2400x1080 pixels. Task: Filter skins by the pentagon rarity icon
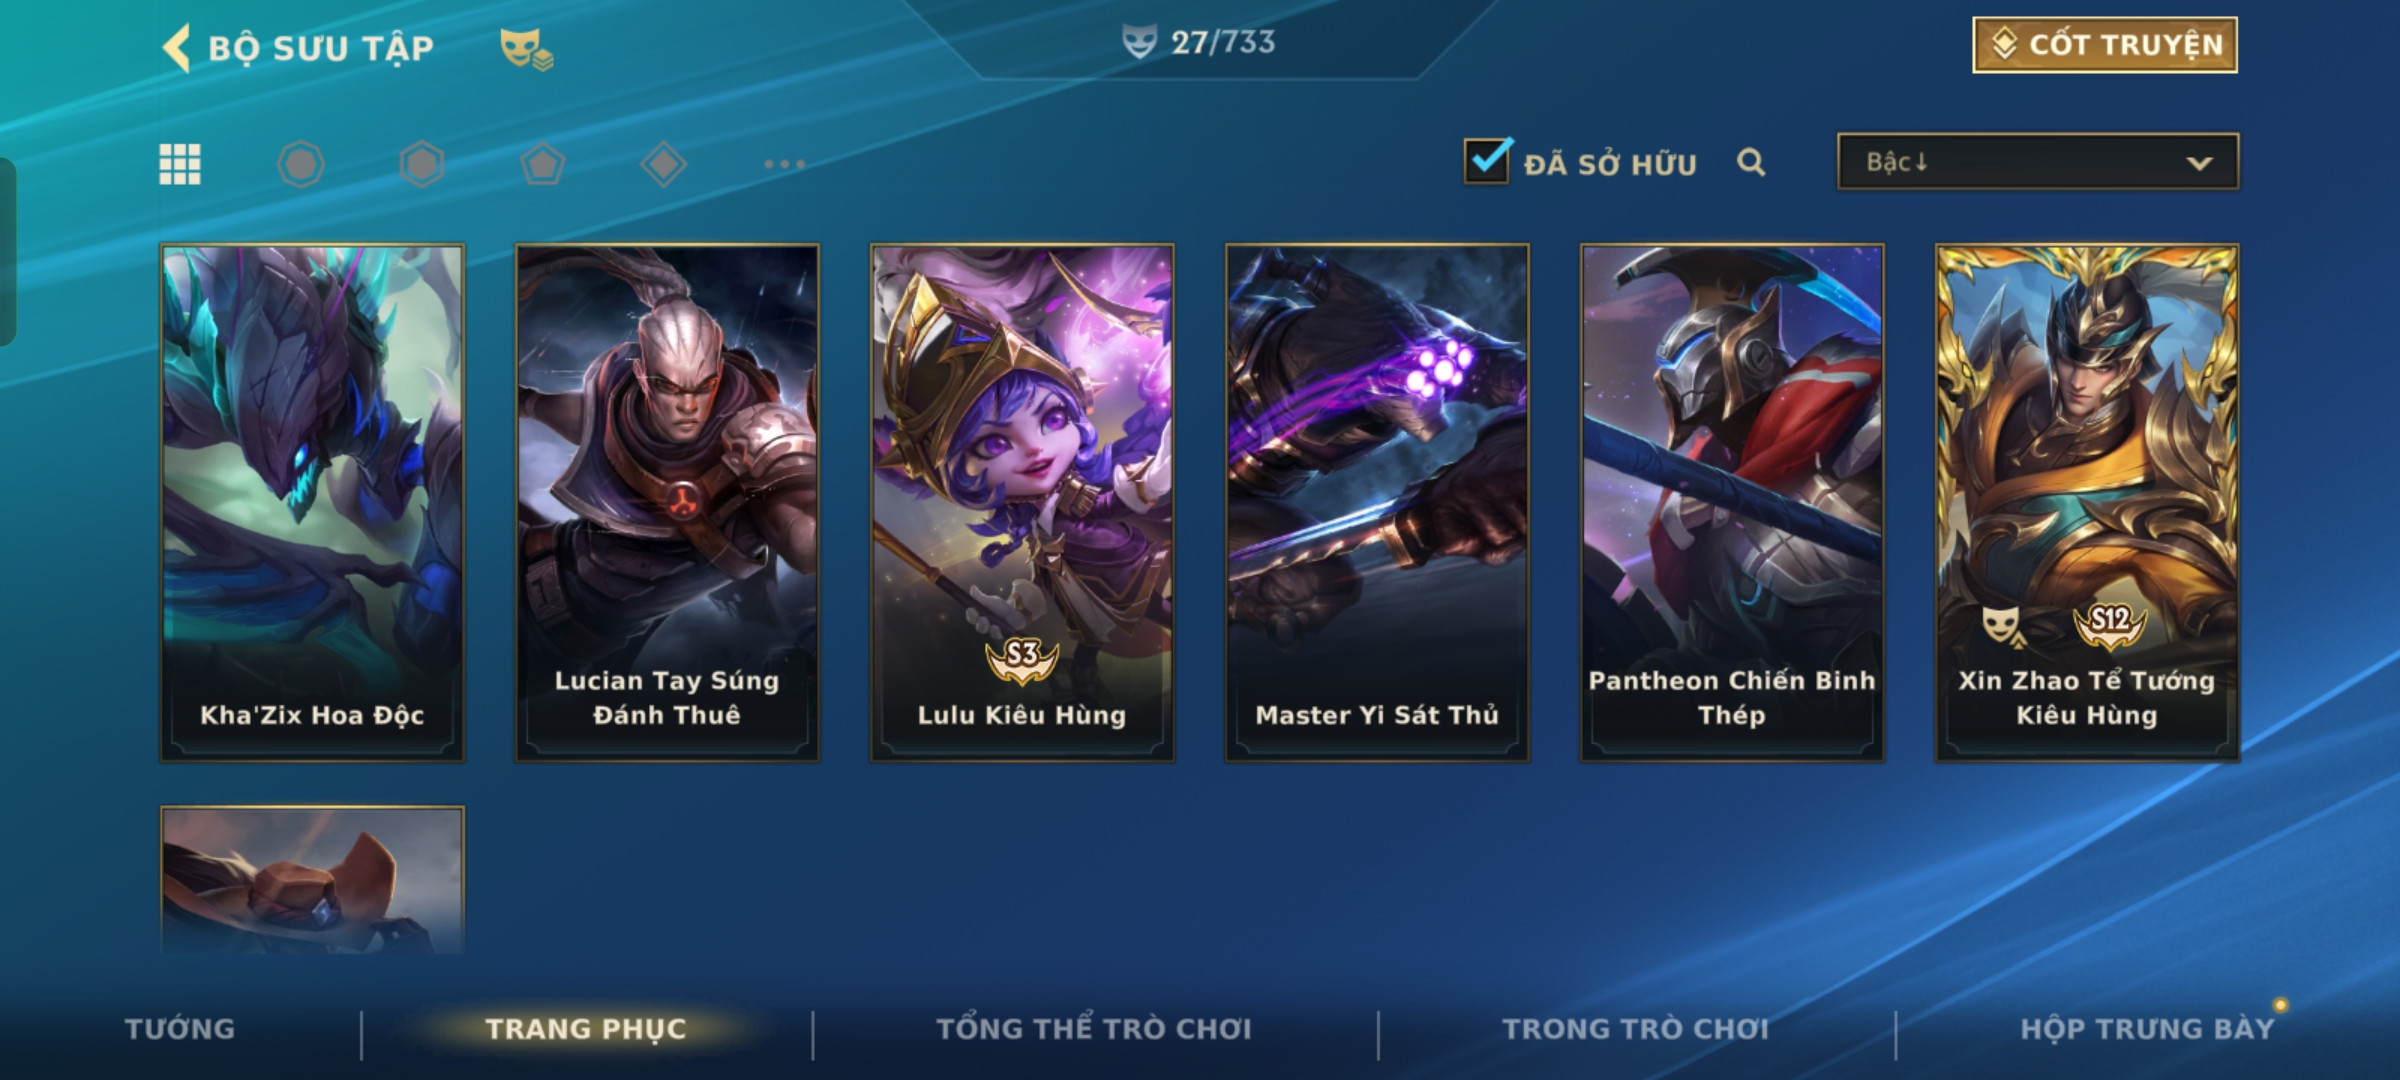tap(543, 164)
